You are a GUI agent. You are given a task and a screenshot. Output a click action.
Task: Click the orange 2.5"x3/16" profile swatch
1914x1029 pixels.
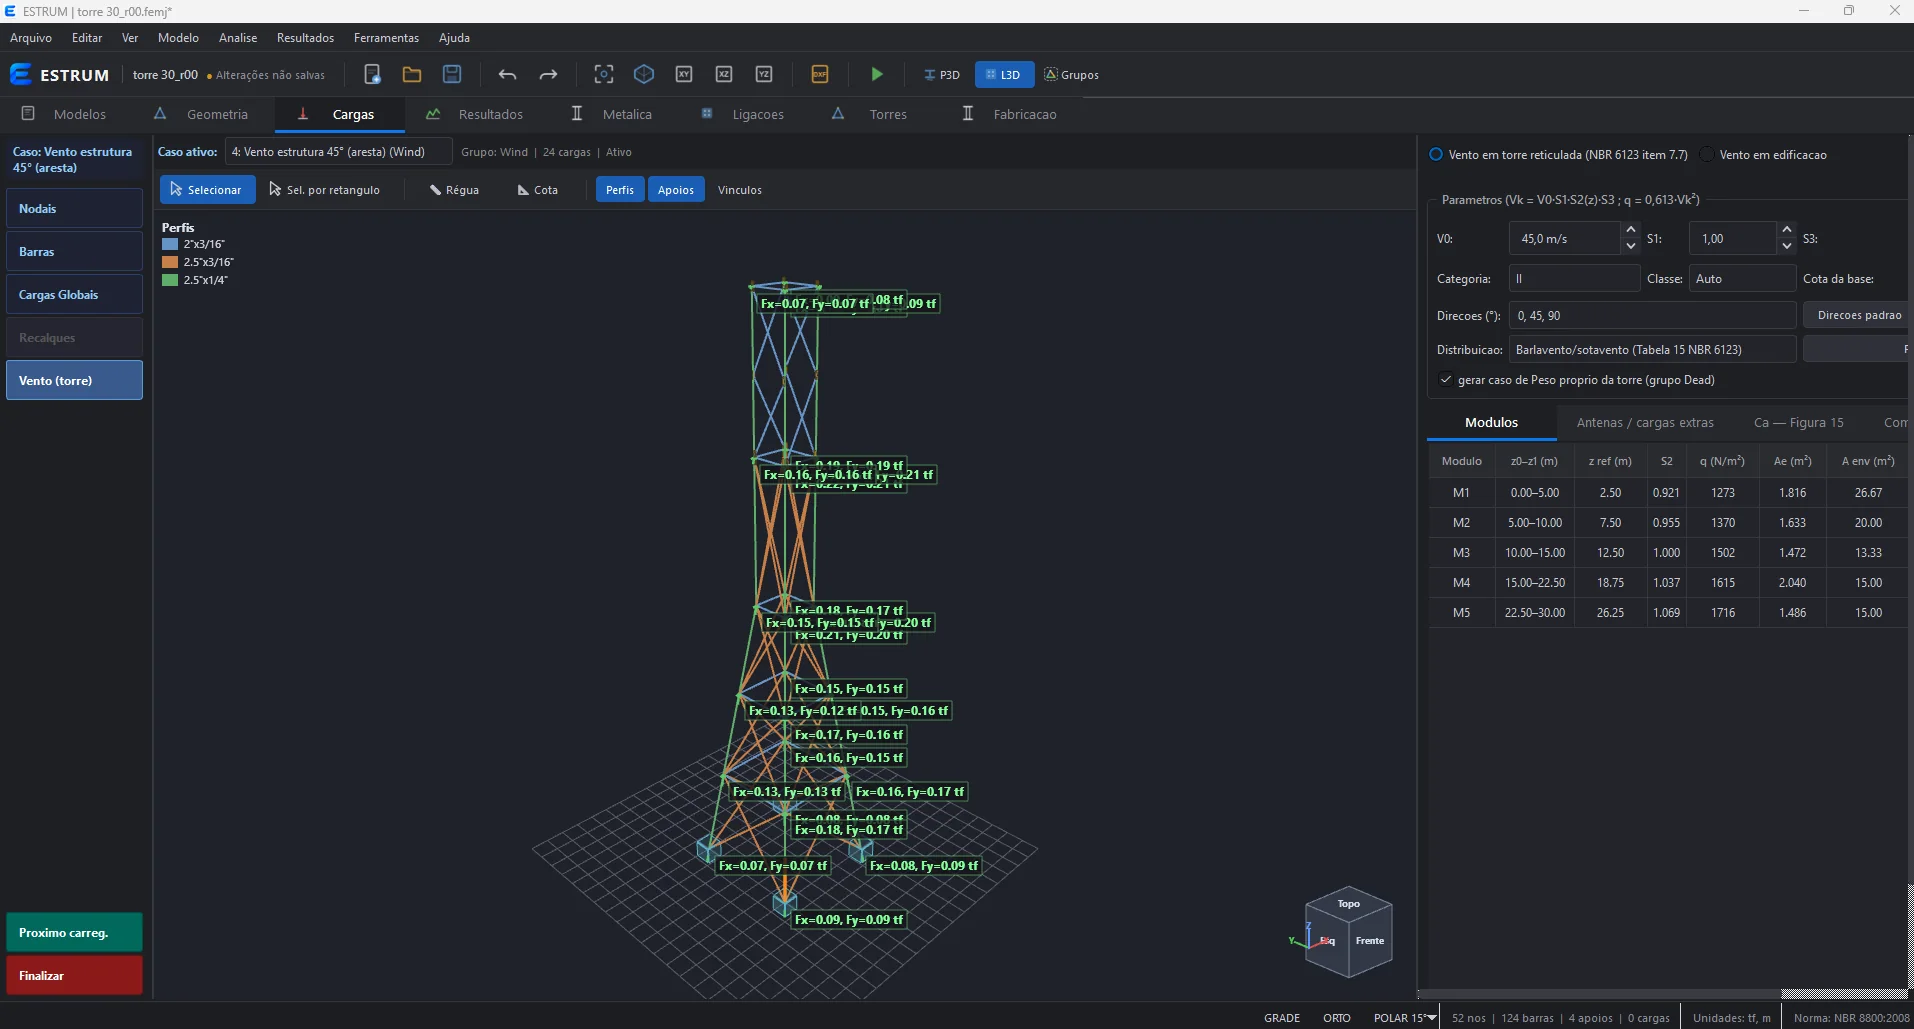coord(170,262)
